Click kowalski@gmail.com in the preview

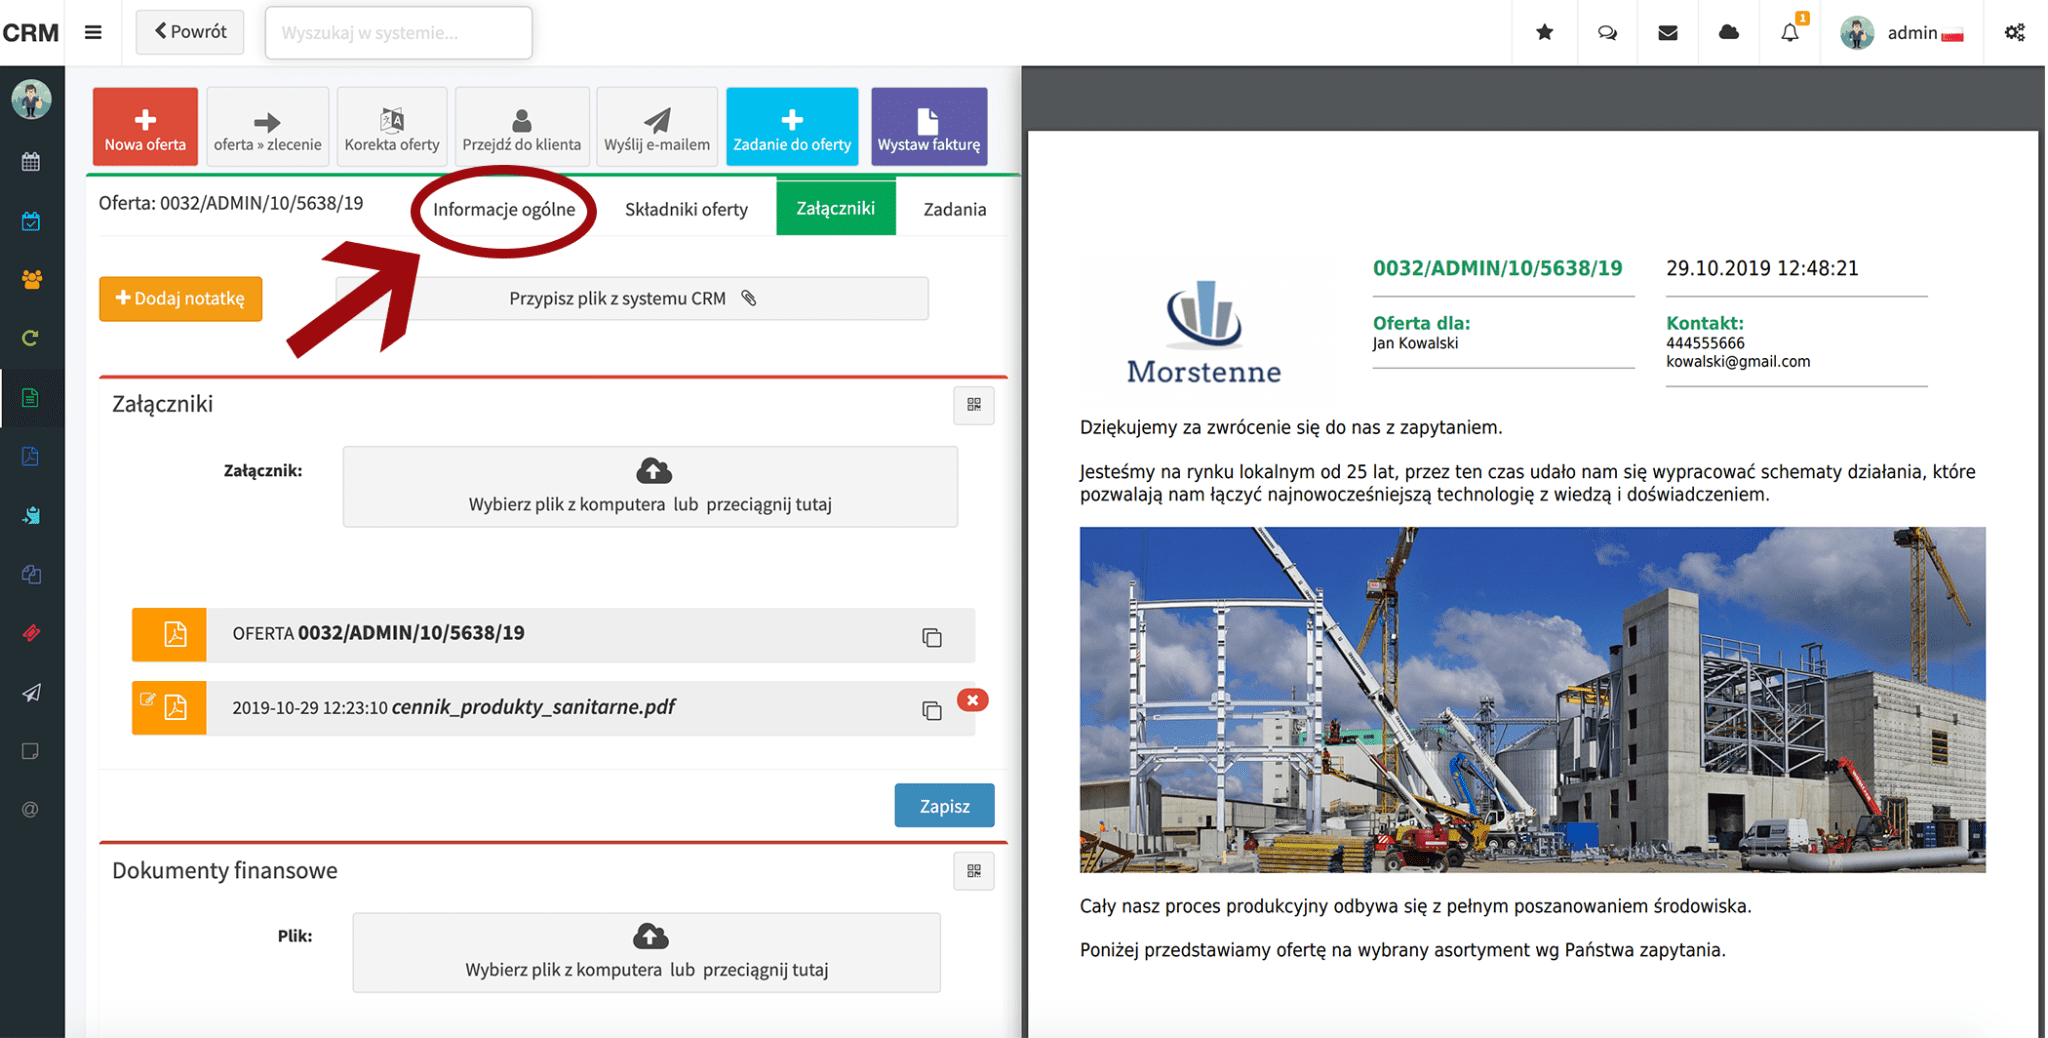point(1738,362)
